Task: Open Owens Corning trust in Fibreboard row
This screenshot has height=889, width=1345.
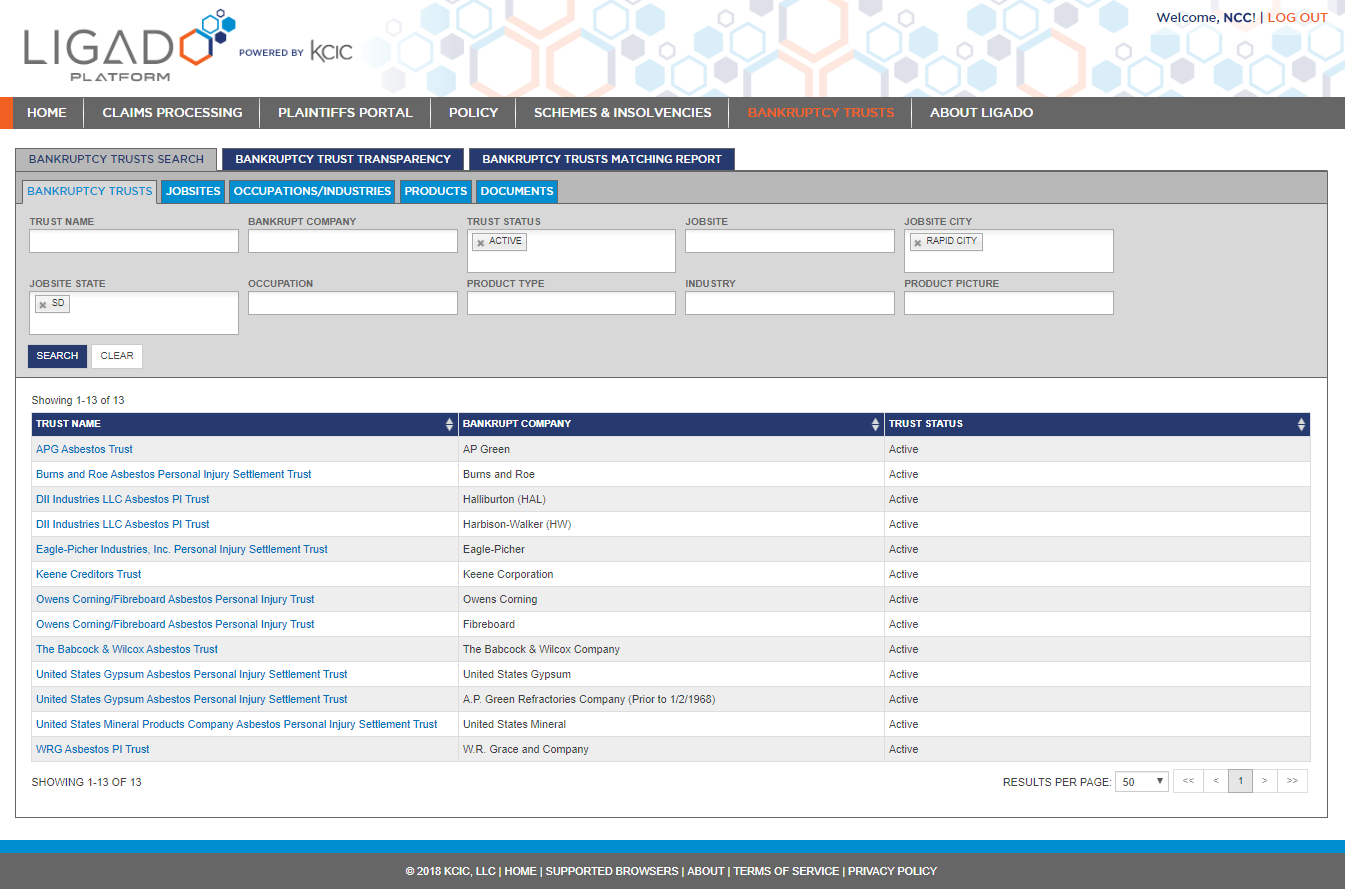Action: [175, 624]
